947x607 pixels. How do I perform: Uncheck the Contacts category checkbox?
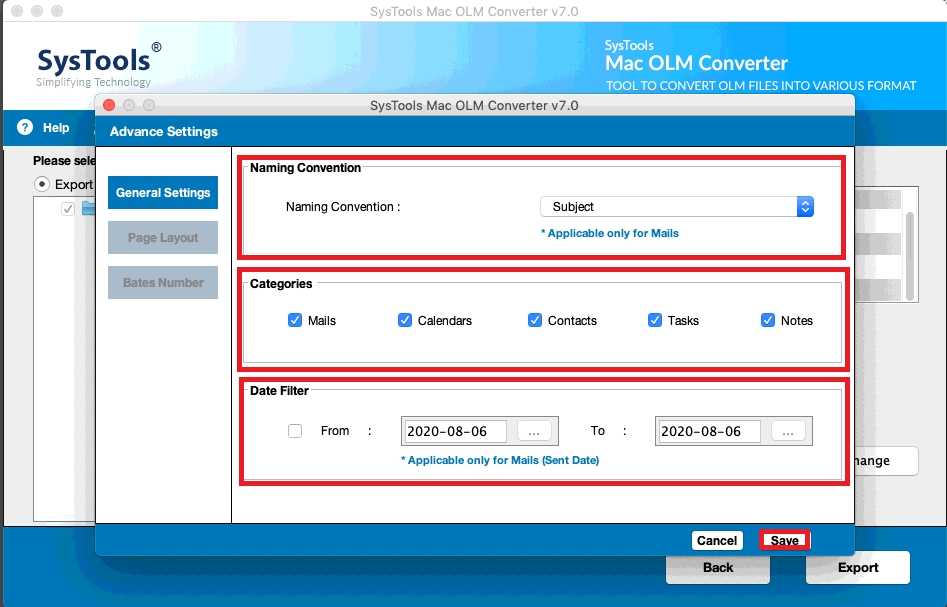coord(534,320)
